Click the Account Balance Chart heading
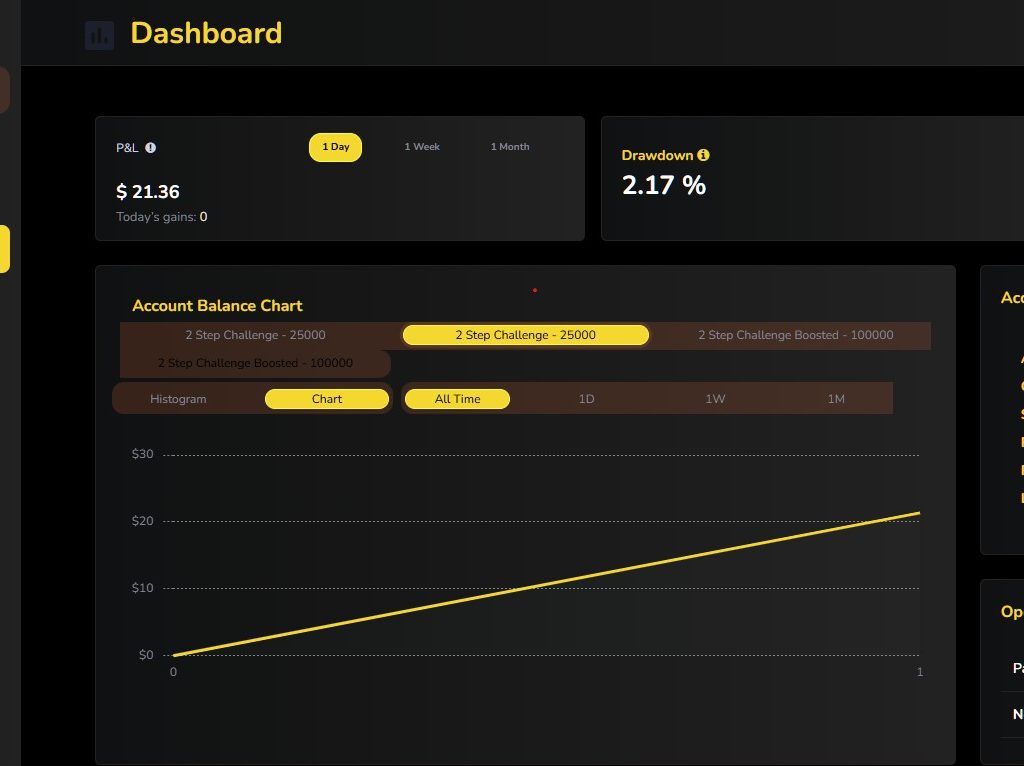Screen dimensions: 1024x766 tap(217, 306)
